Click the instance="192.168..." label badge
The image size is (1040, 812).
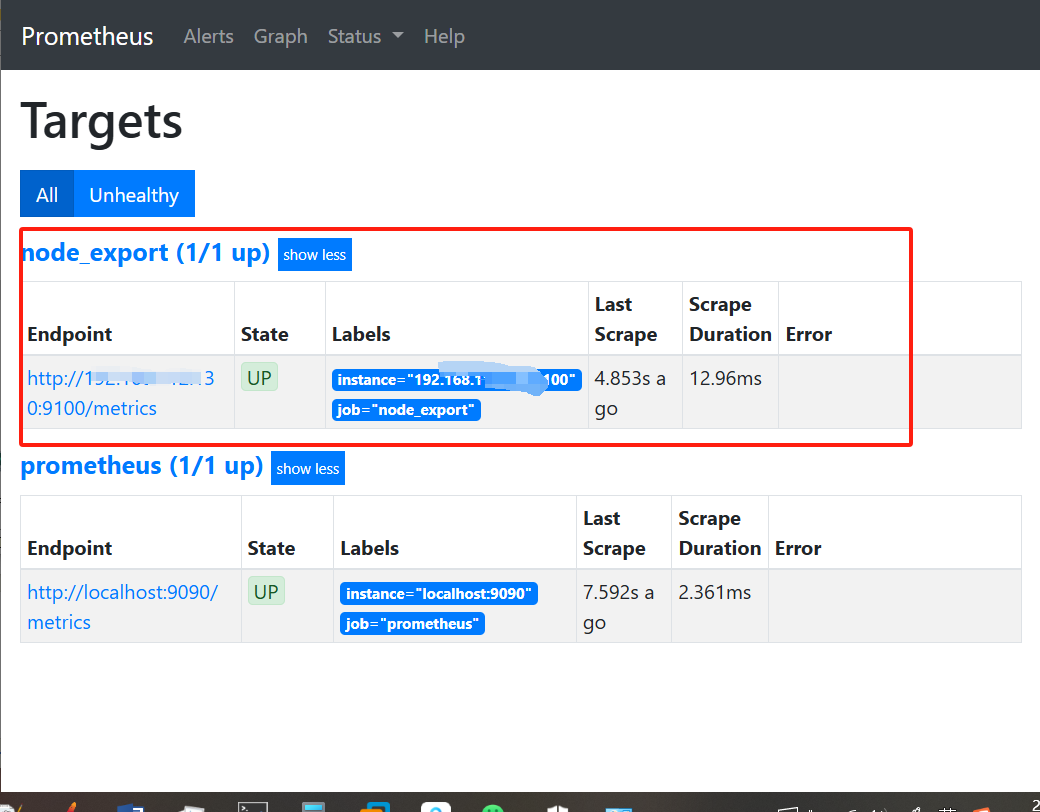[456, 379]
